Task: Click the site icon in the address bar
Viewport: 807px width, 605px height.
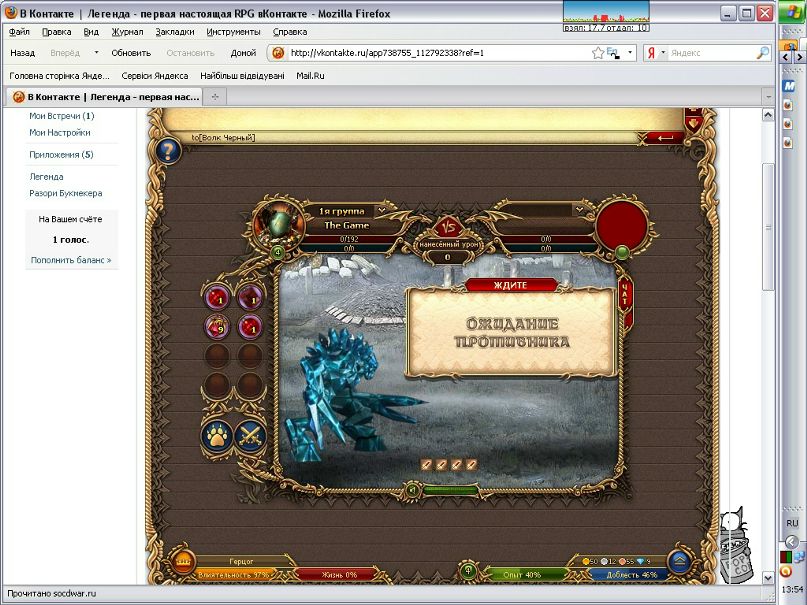Action: (x=278, y=52)
